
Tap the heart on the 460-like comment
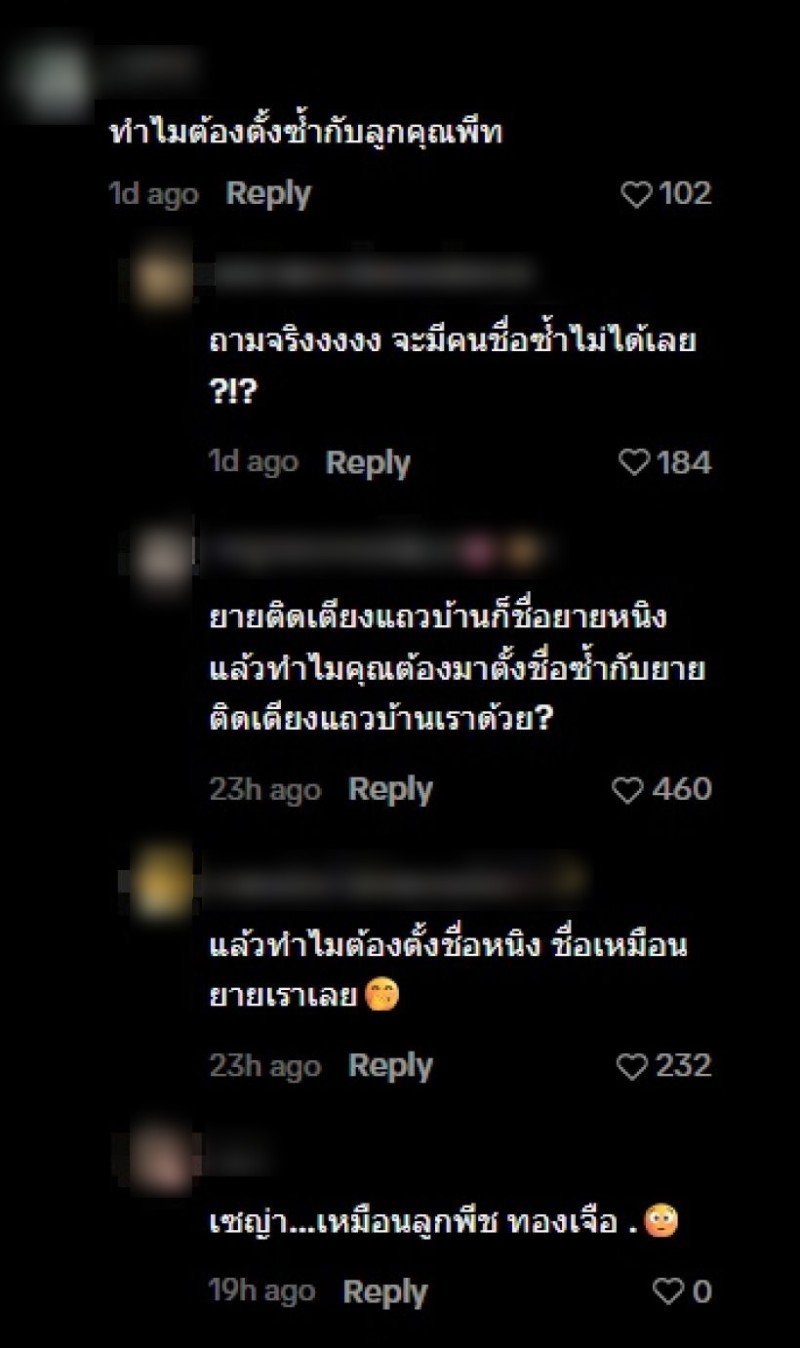[x=627, y=790]
